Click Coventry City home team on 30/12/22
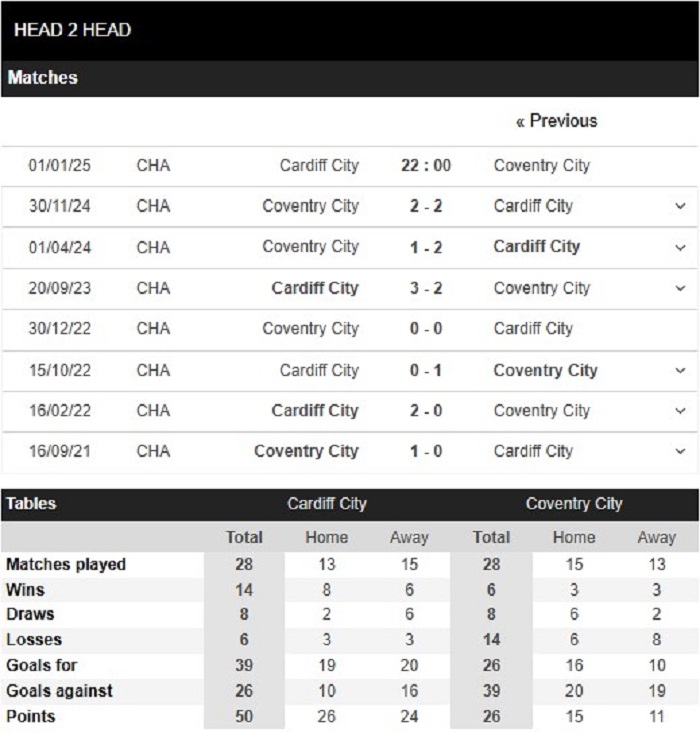Screen dimensions: 700x733 pos(310,329)
